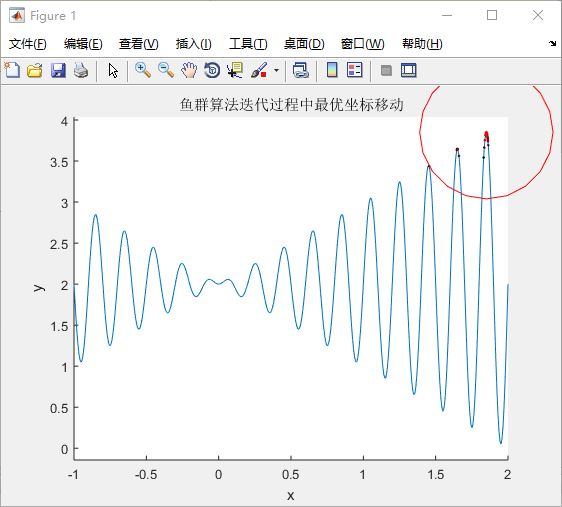
Task: Activate the Zoom In magnifier tool
Action: (x=143, y=70)
